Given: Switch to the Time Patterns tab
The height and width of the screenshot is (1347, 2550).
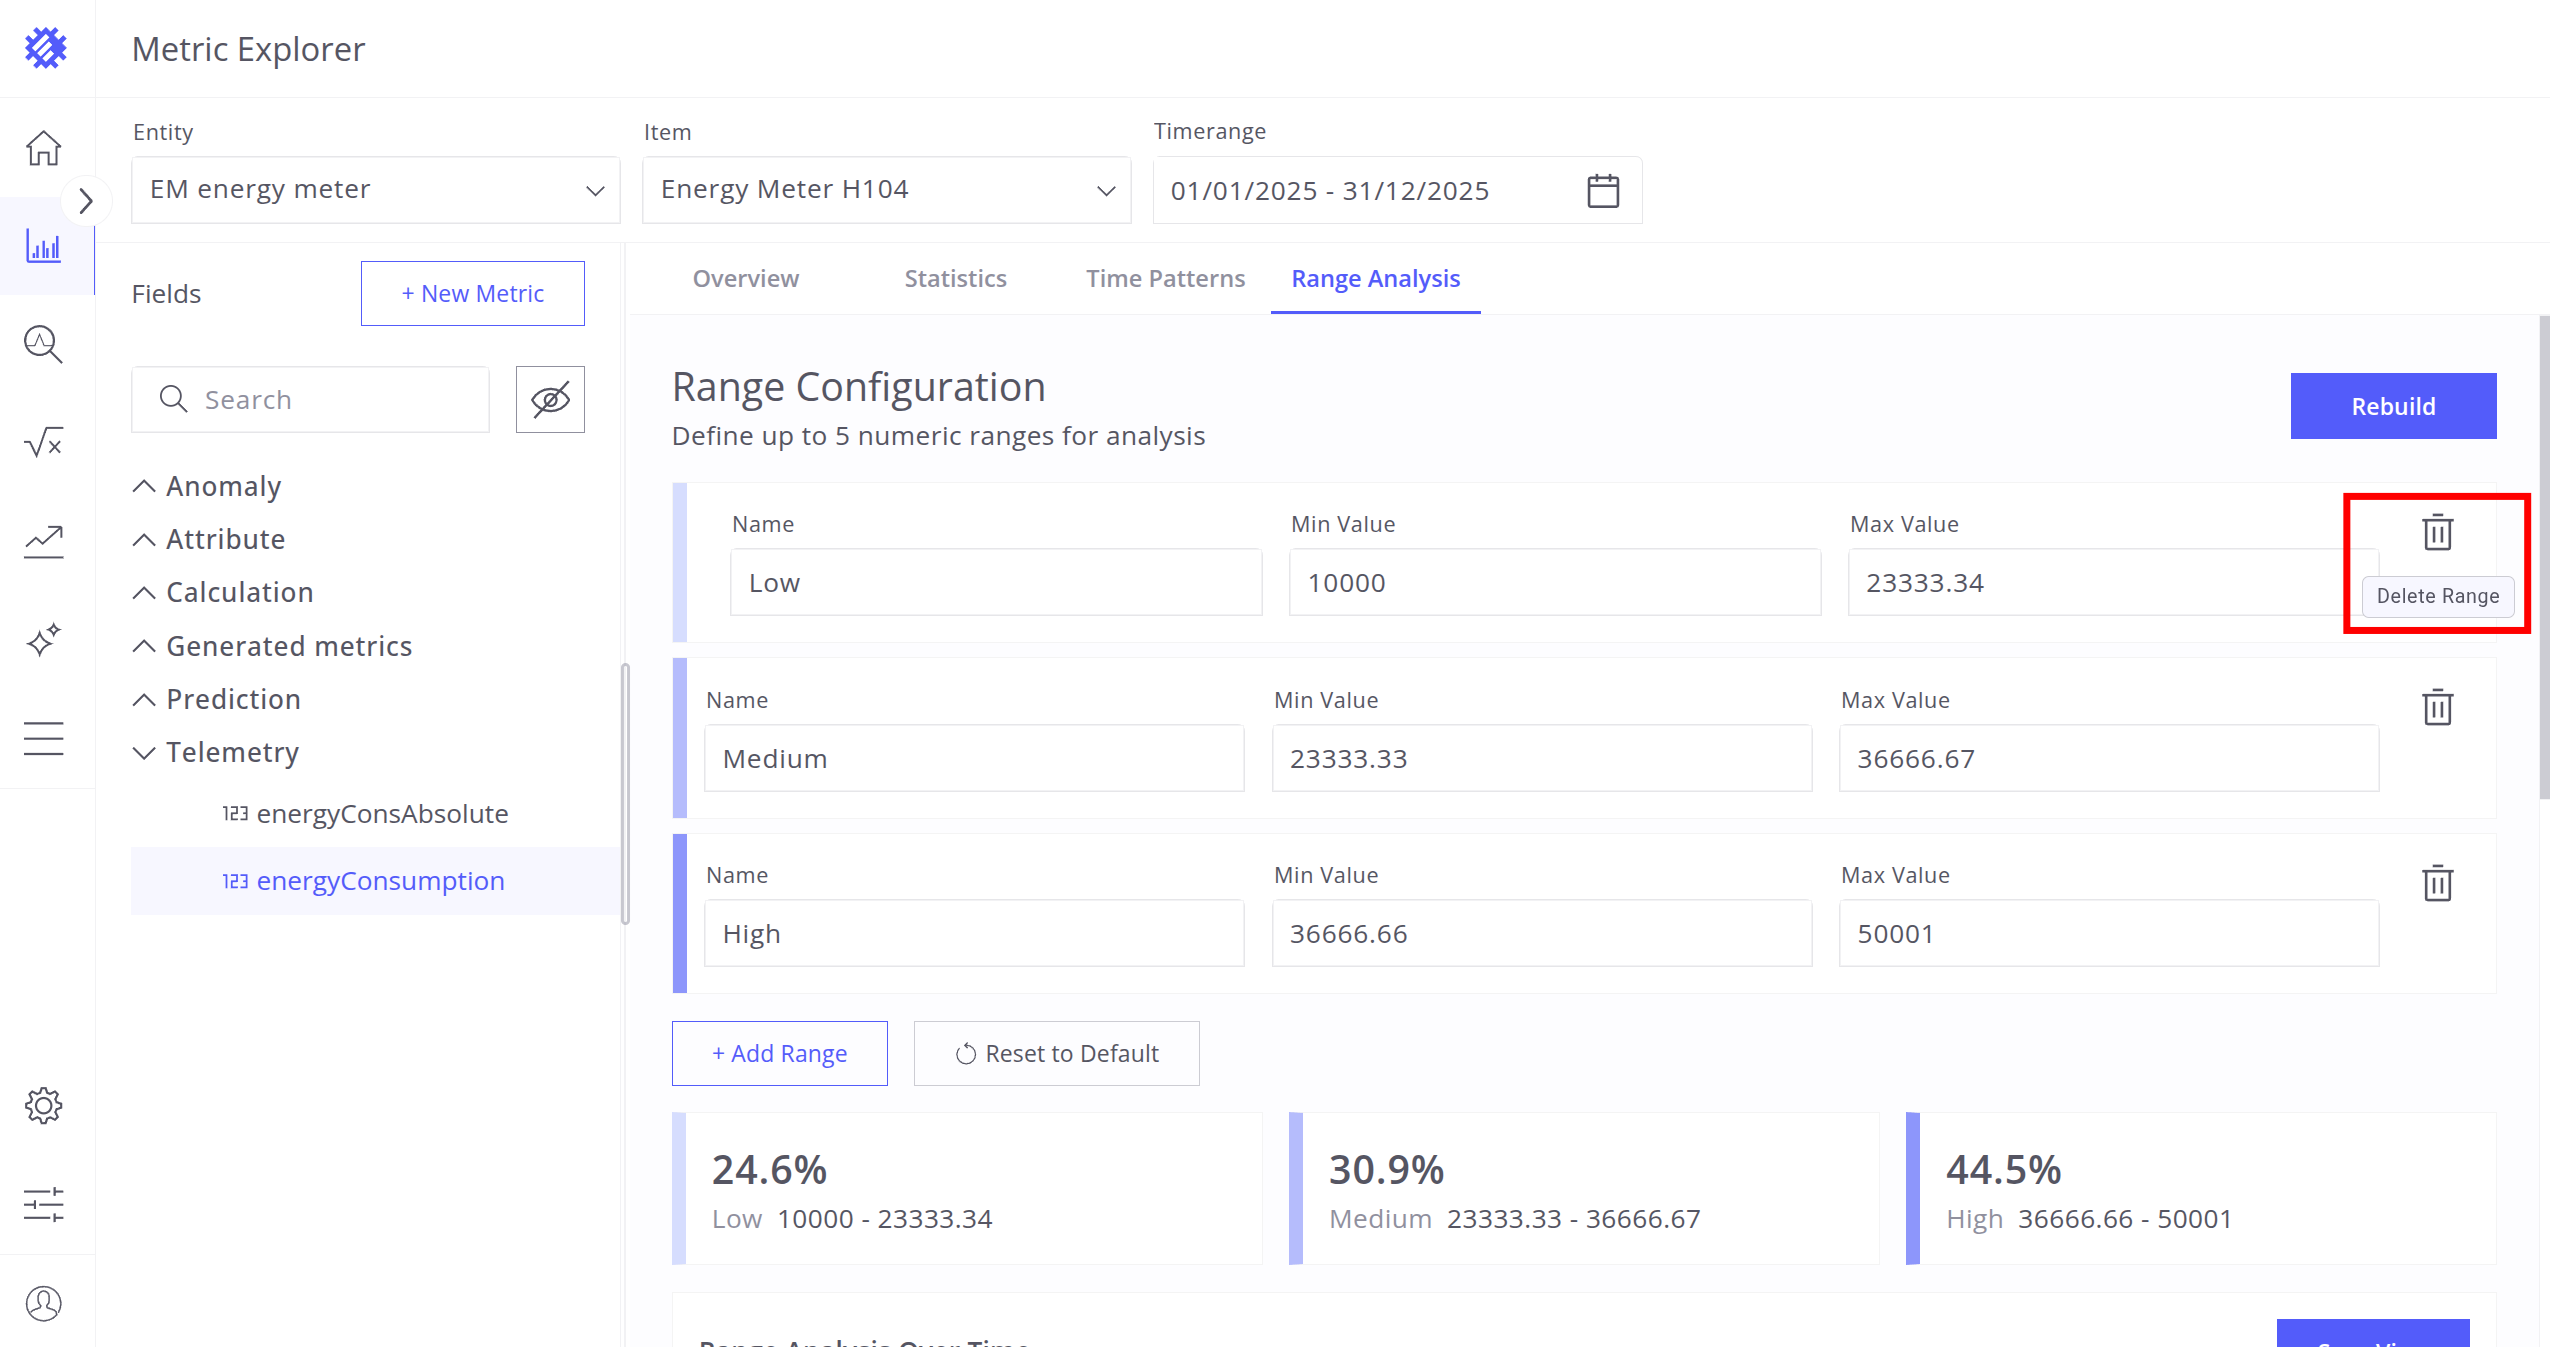Looking at the screenshot, I should click(x=1165, y=278).
